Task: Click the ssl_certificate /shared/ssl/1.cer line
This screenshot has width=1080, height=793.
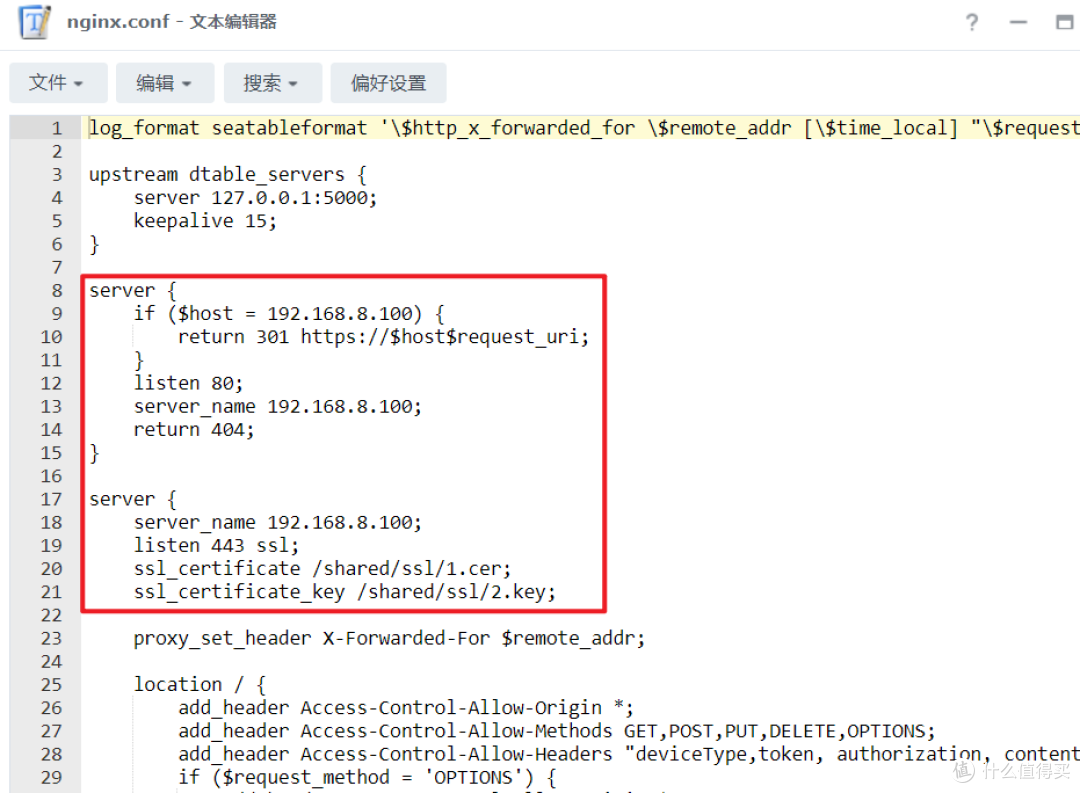Action: click(322, 568)
